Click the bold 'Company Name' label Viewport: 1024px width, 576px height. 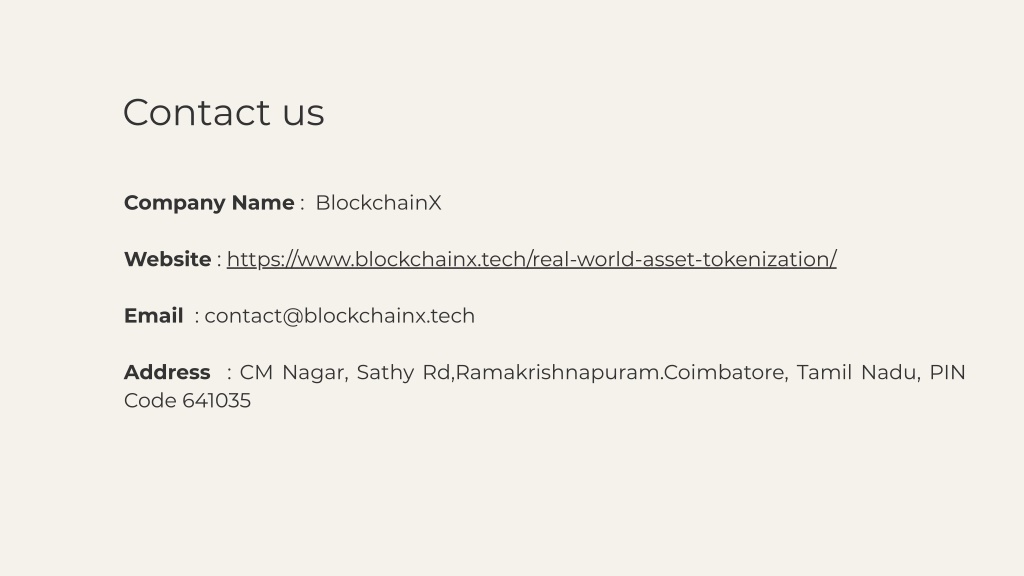coord(208,203)
